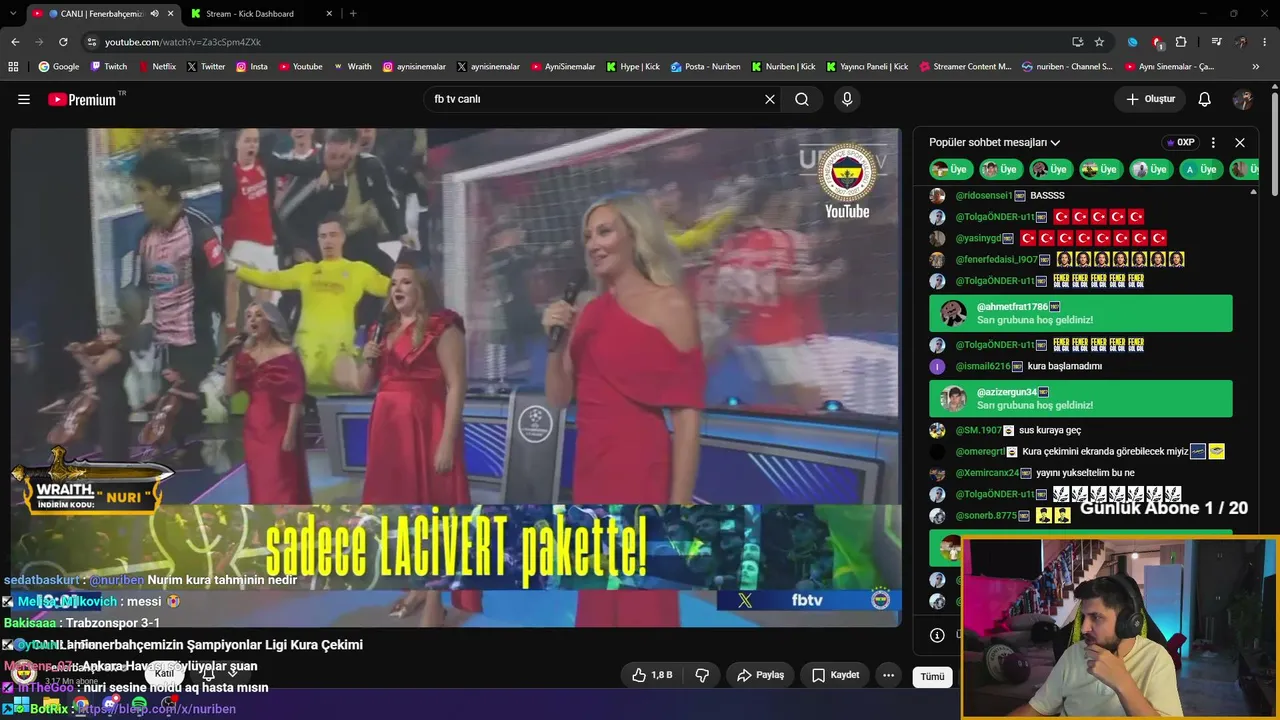
Task: Open @yasinygd chat username
Action: pos(978,238)
